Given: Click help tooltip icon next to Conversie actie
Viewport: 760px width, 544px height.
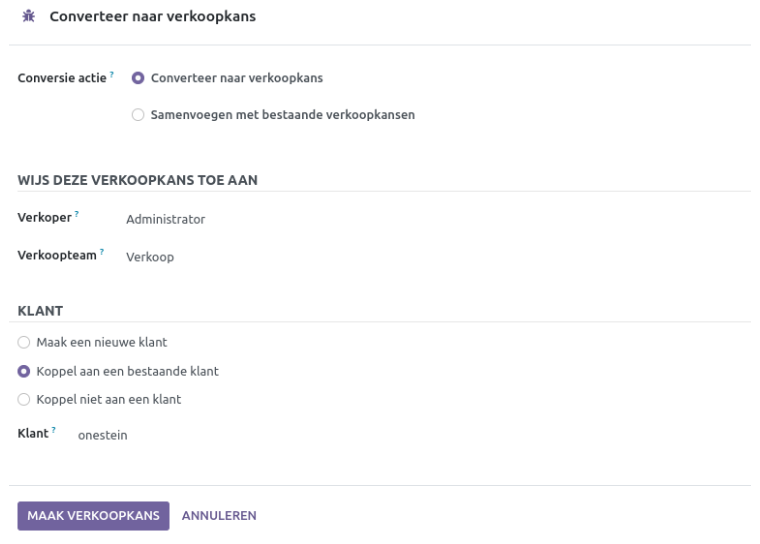Looking at the screenshot, I should 112,75.
